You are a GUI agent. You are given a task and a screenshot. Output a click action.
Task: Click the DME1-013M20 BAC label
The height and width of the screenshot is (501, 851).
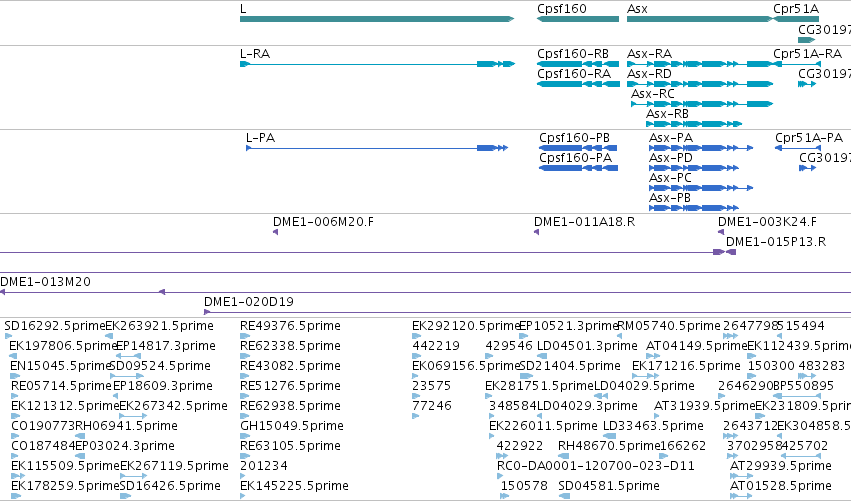click(x=46, y=282)
